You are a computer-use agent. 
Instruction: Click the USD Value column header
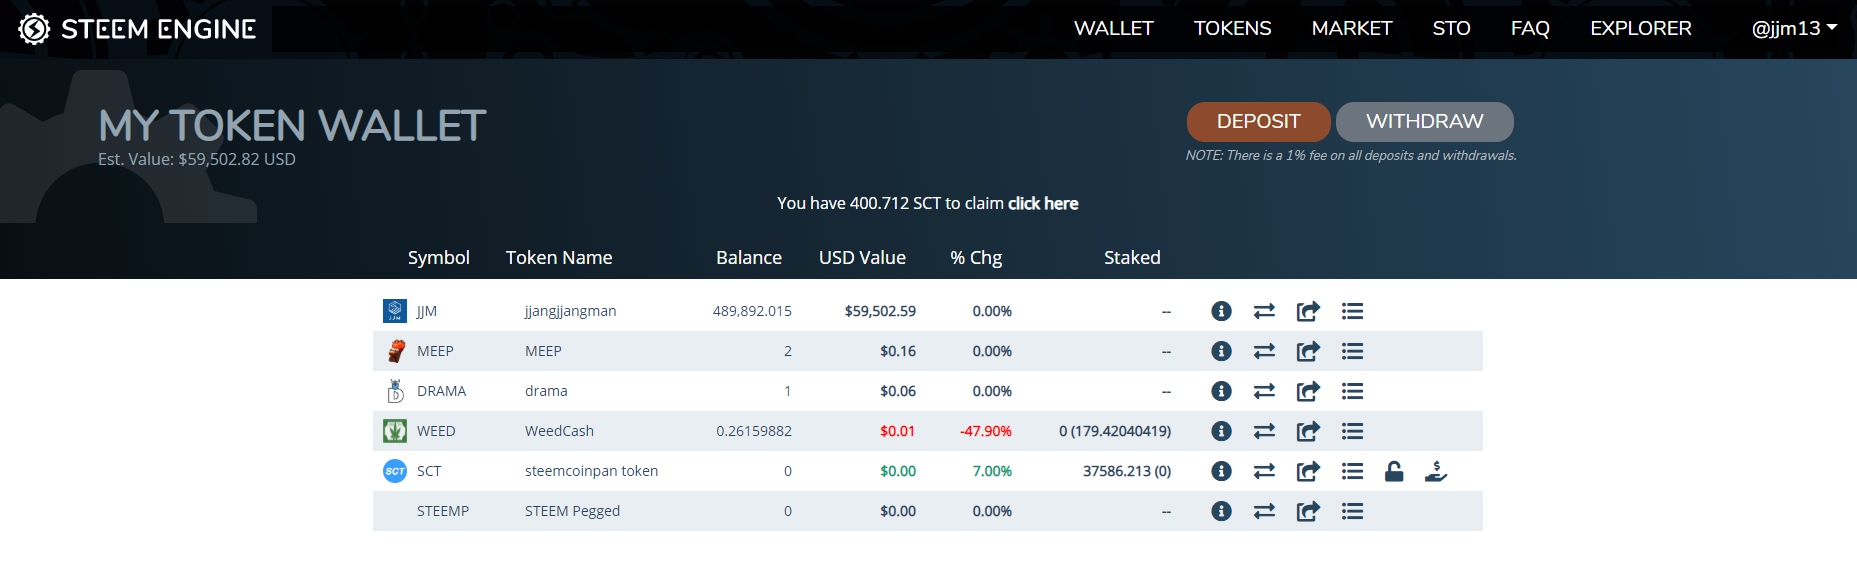(x=862, y=257)
